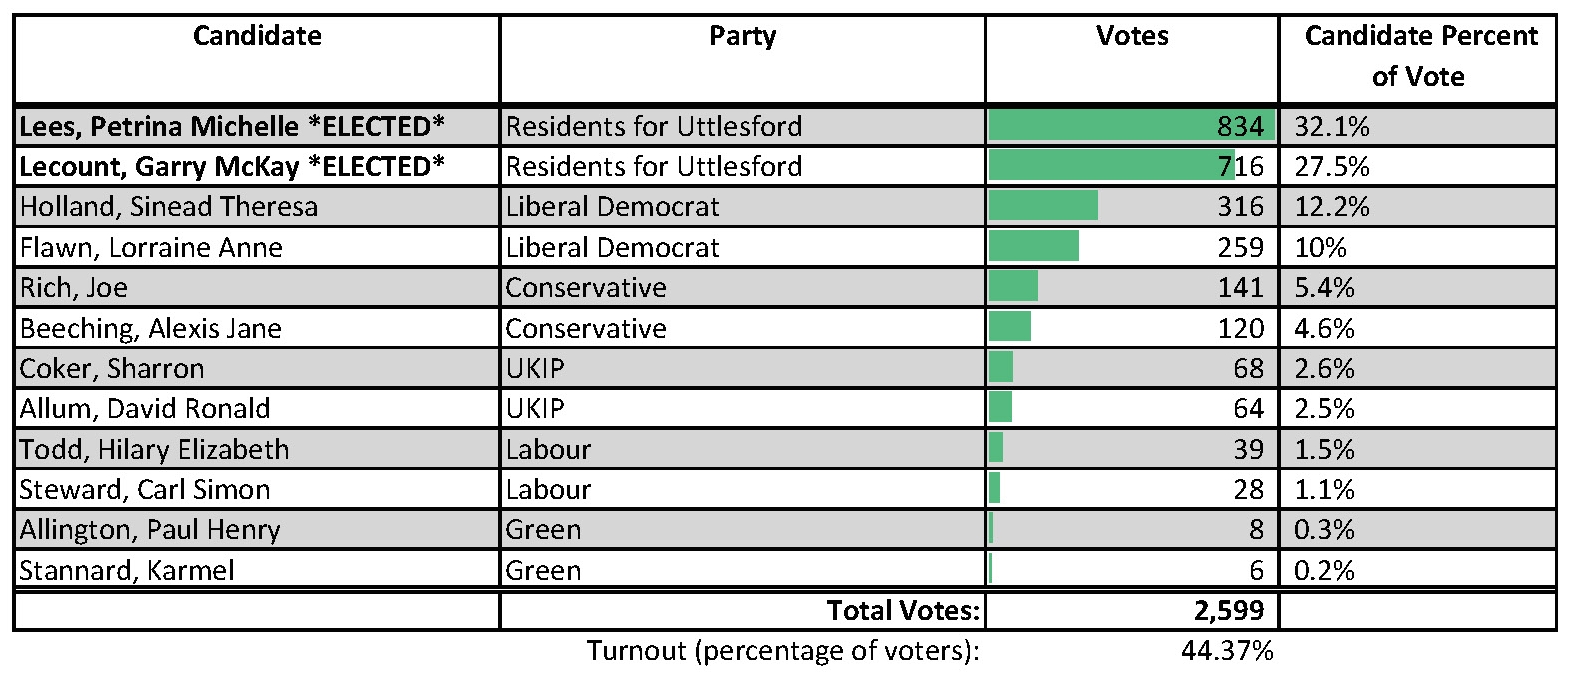1573x684 pixels.
Task: Click Liberal Democrat party for Flawn
Action: [x=612, y=248]
